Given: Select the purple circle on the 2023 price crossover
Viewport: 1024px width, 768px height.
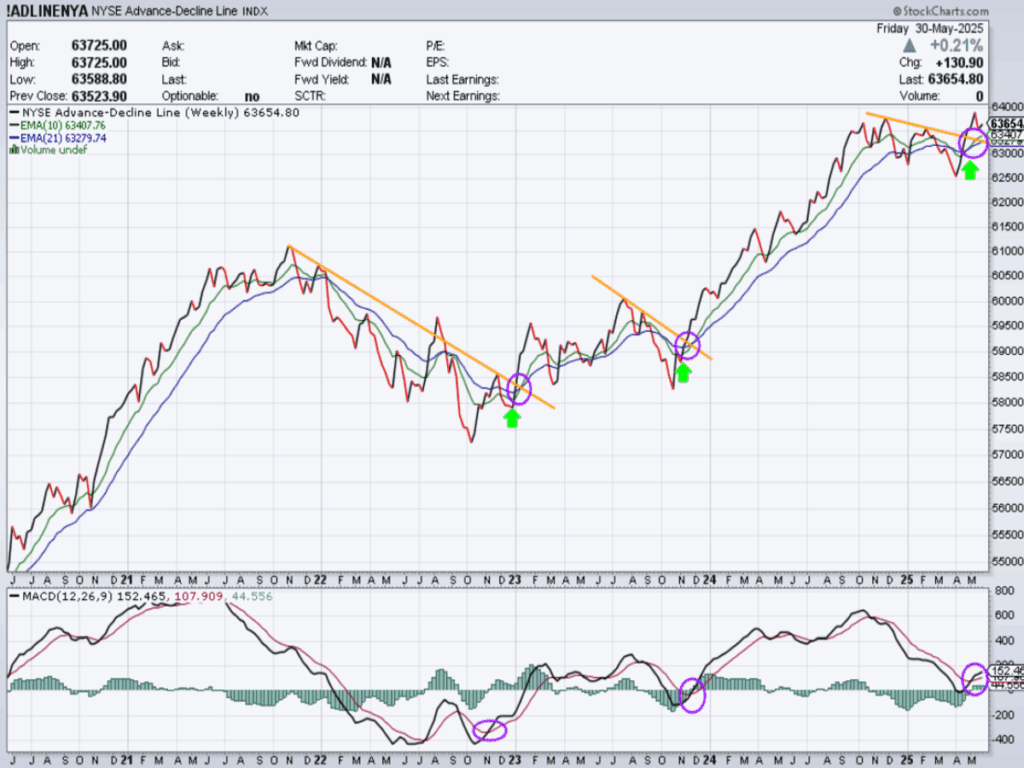Looking at the screenshot, I should [x=518, y=389].
